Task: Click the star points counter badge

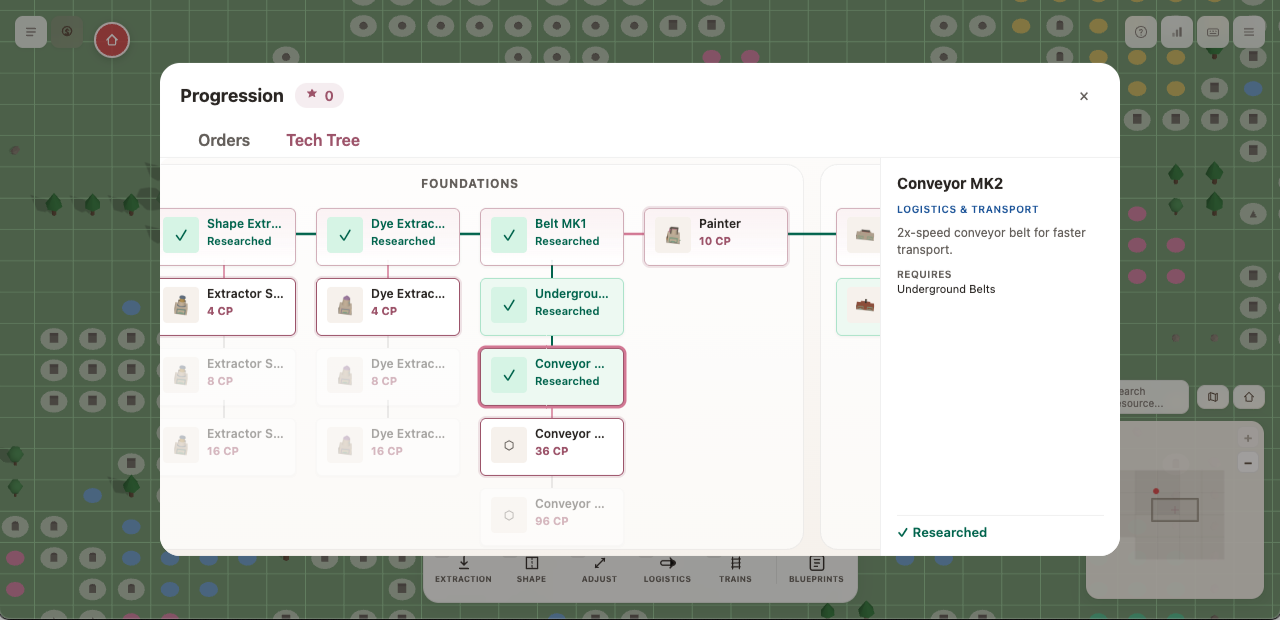Action: pos(319,96)
